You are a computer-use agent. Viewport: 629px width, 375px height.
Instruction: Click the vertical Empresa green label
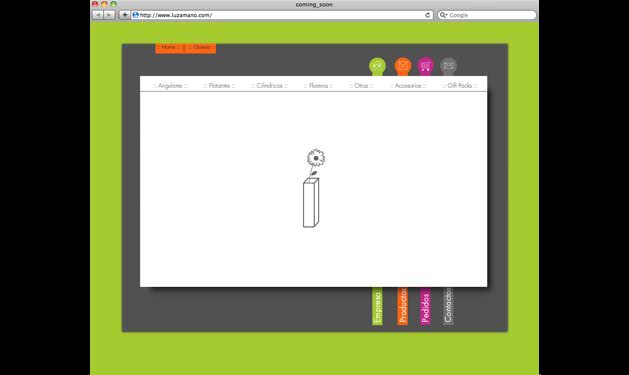(377, 306)
